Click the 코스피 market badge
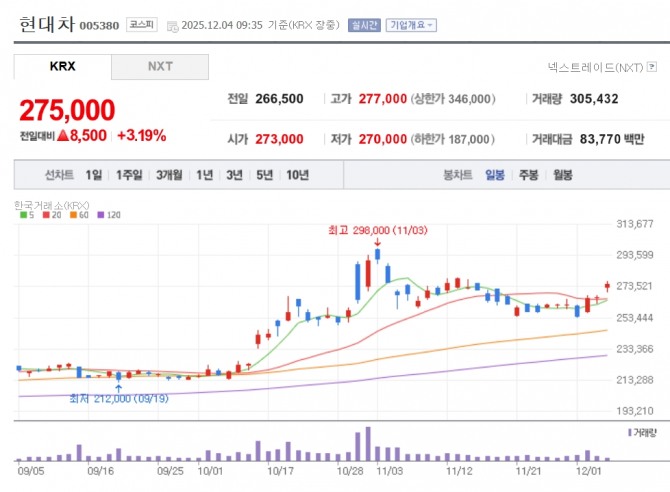Screen dimensions: 670x492 pos(140,25)
